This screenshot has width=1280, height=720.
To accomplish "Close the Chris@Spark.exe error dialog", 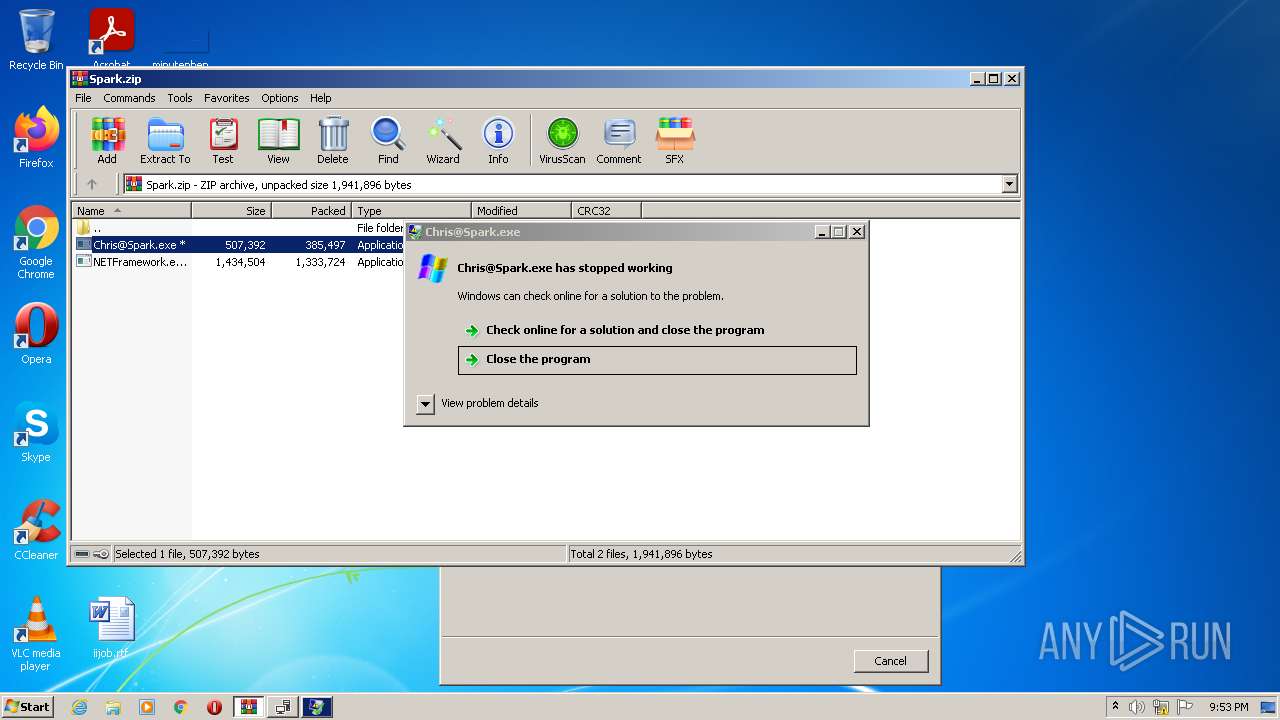I will (x=856, y=232).
